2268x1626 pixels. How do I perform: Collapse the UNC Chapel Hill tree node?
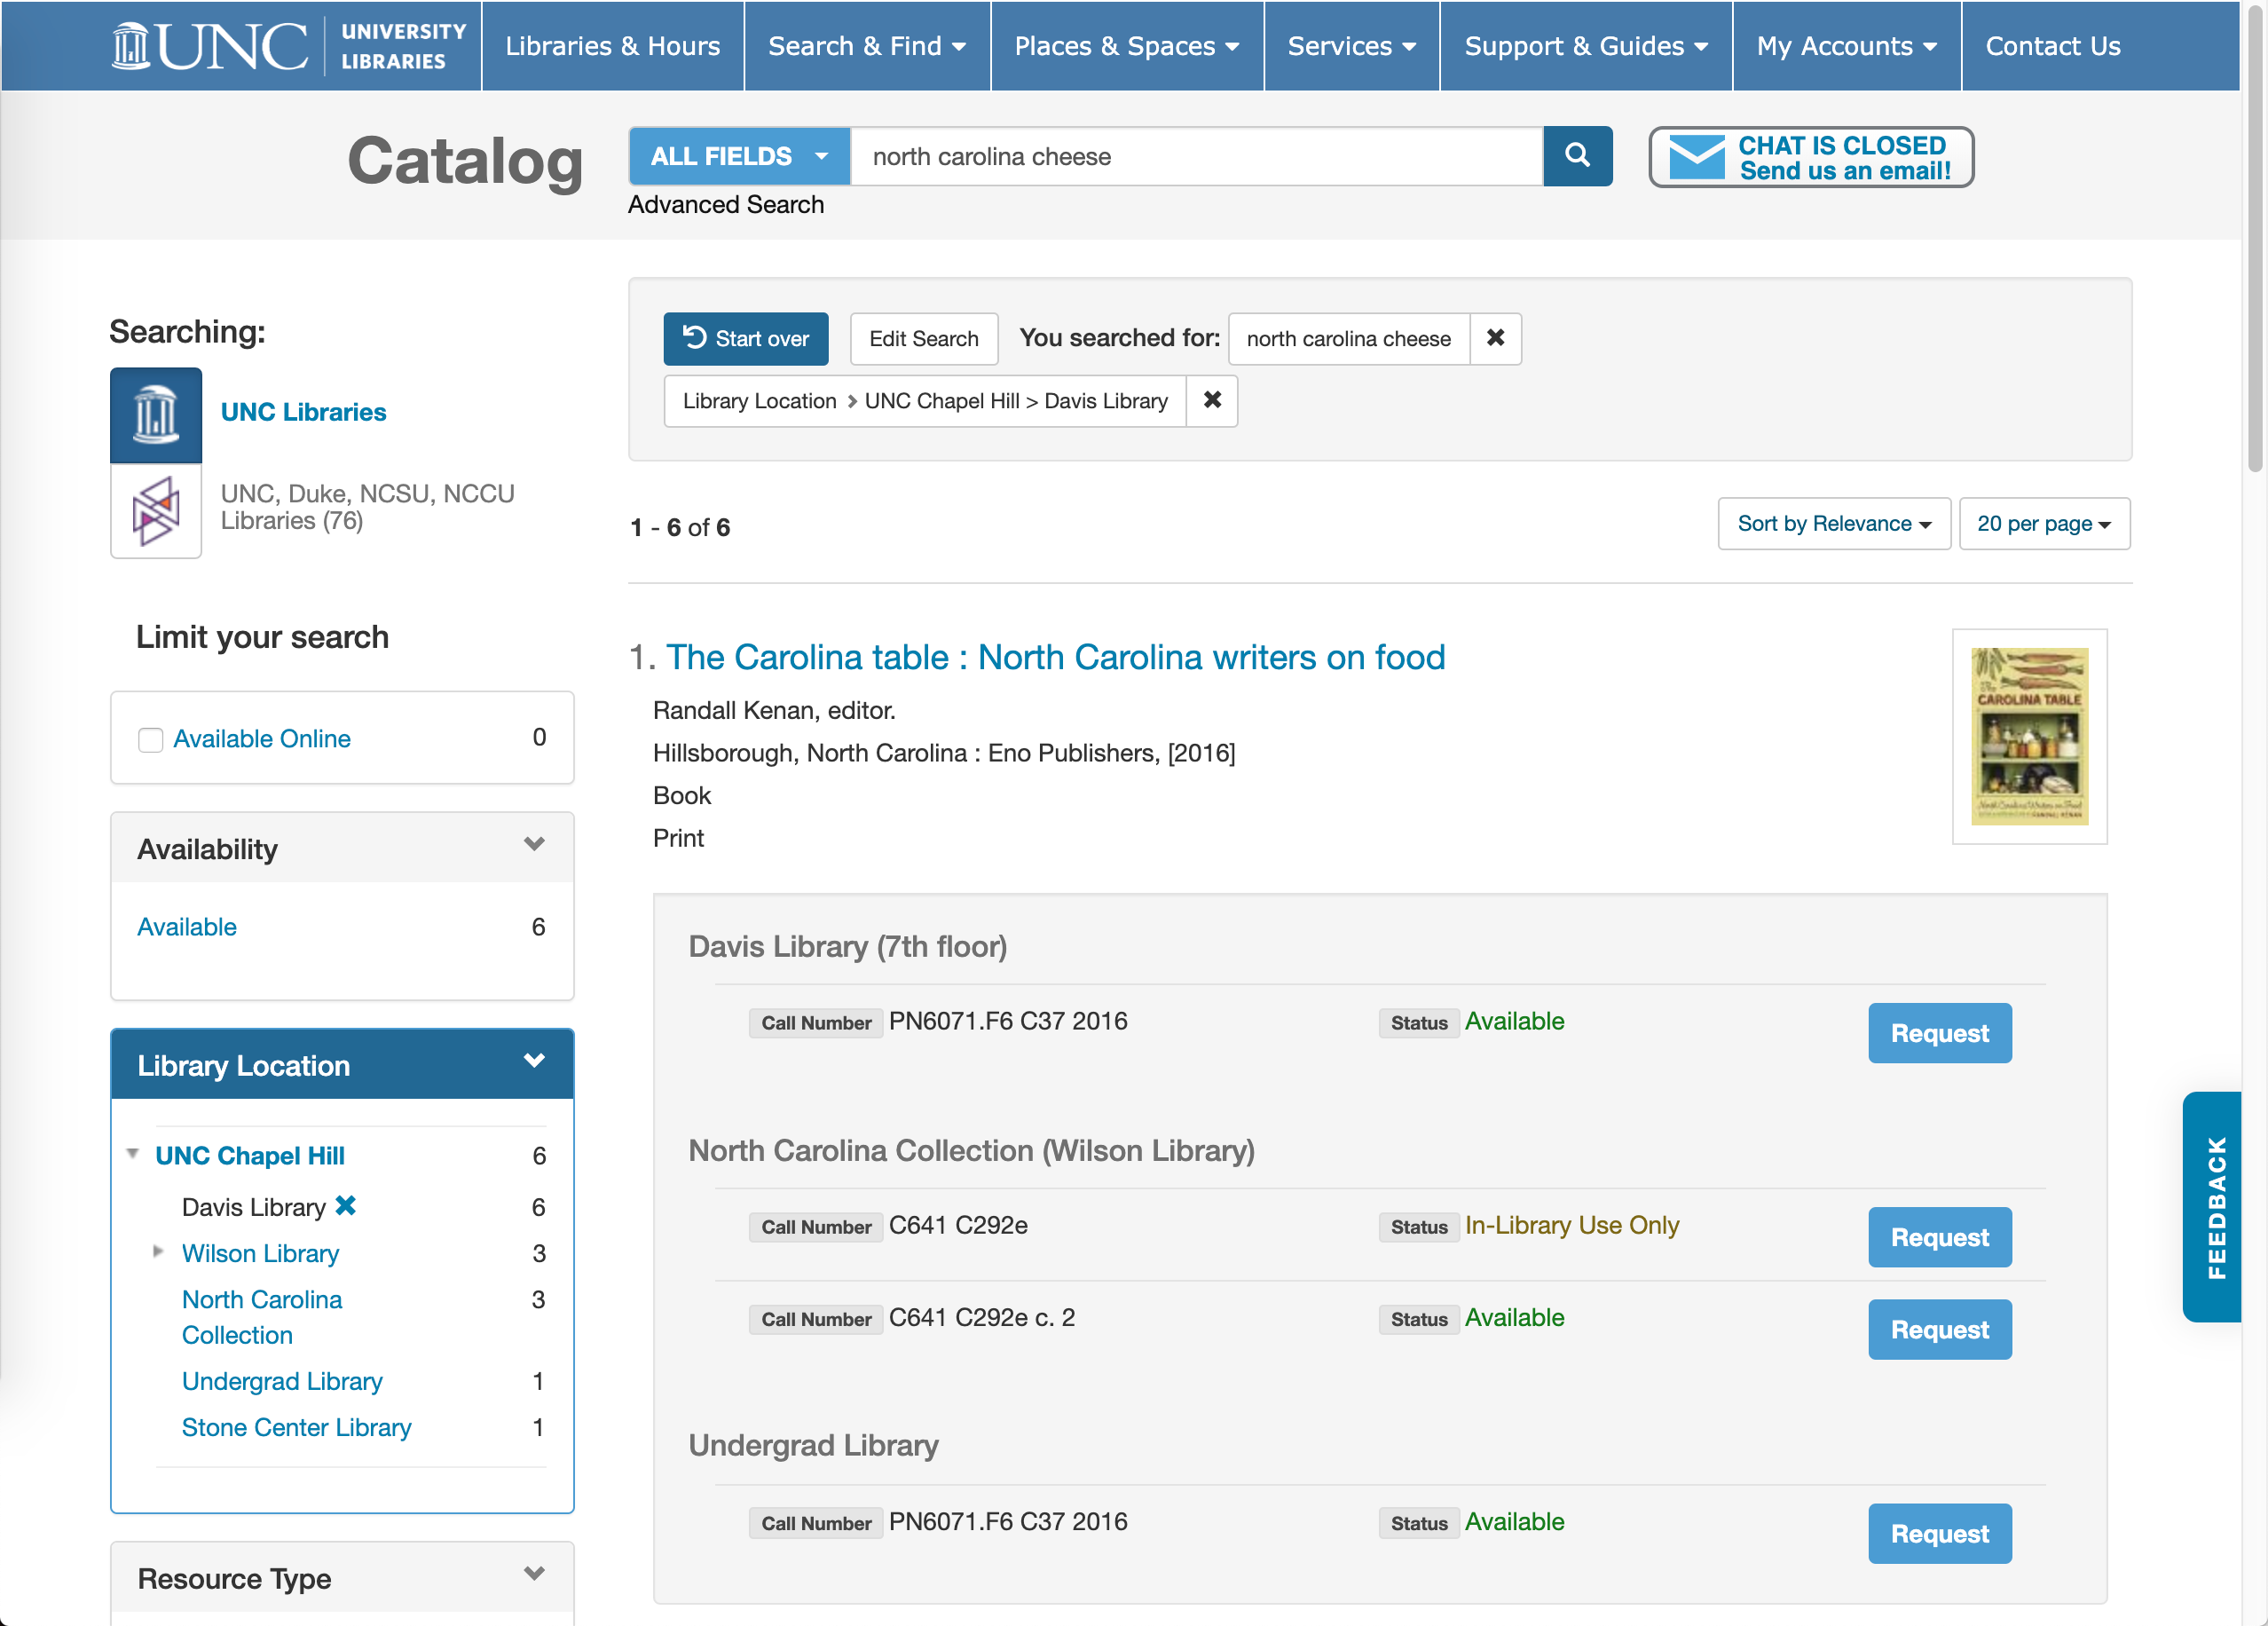coord(132,1154)
